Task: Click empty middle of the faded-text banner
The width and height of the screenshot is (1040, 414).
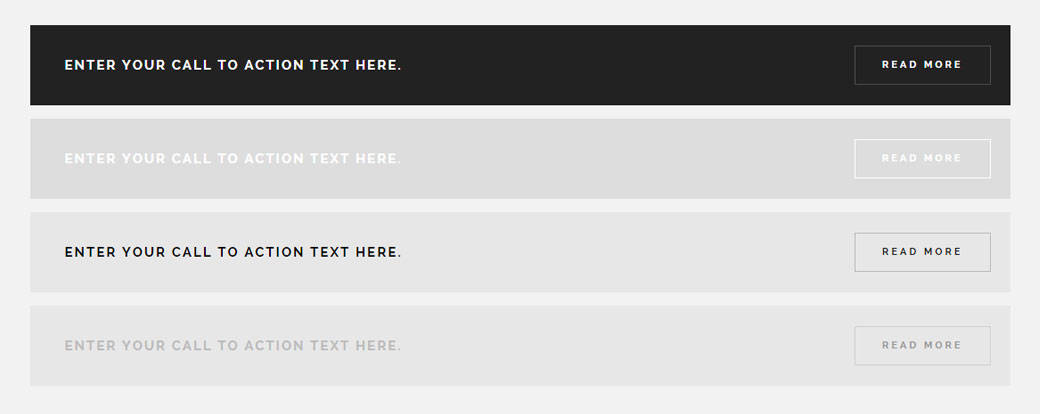Action: pyautogui.click(x=620, y=345)
